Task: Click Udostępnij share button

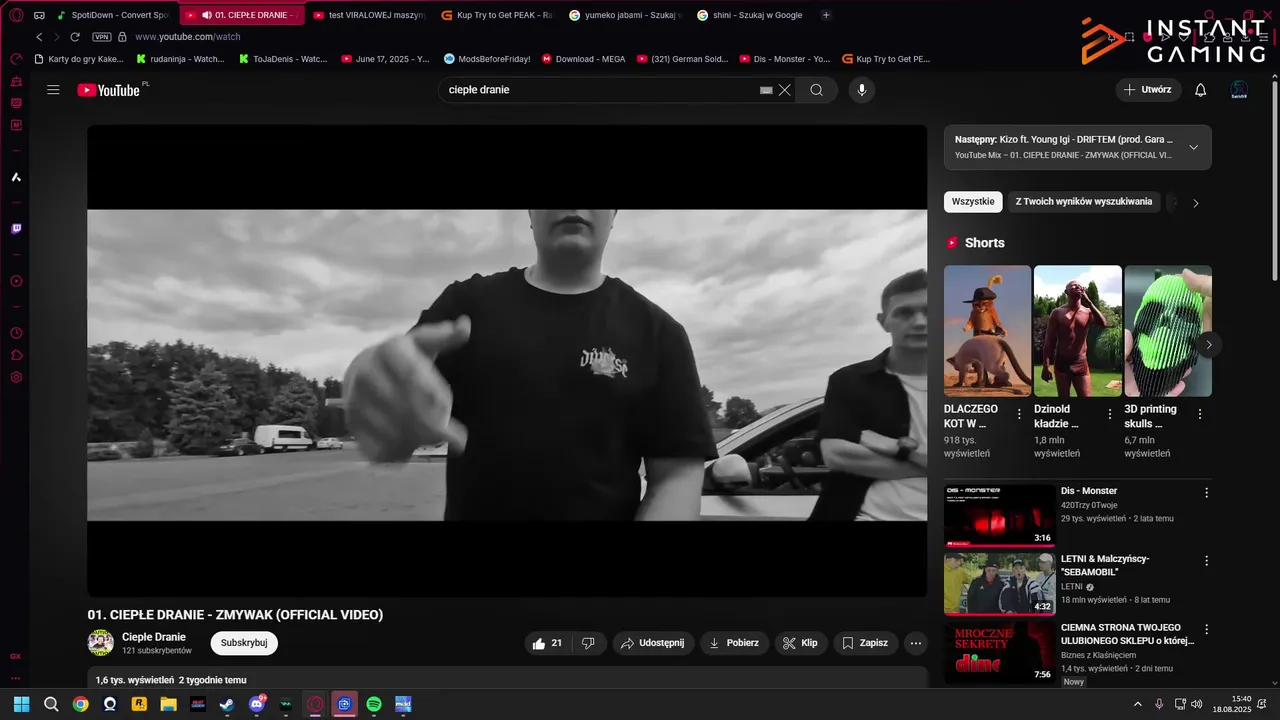Action: coord(652,643)
